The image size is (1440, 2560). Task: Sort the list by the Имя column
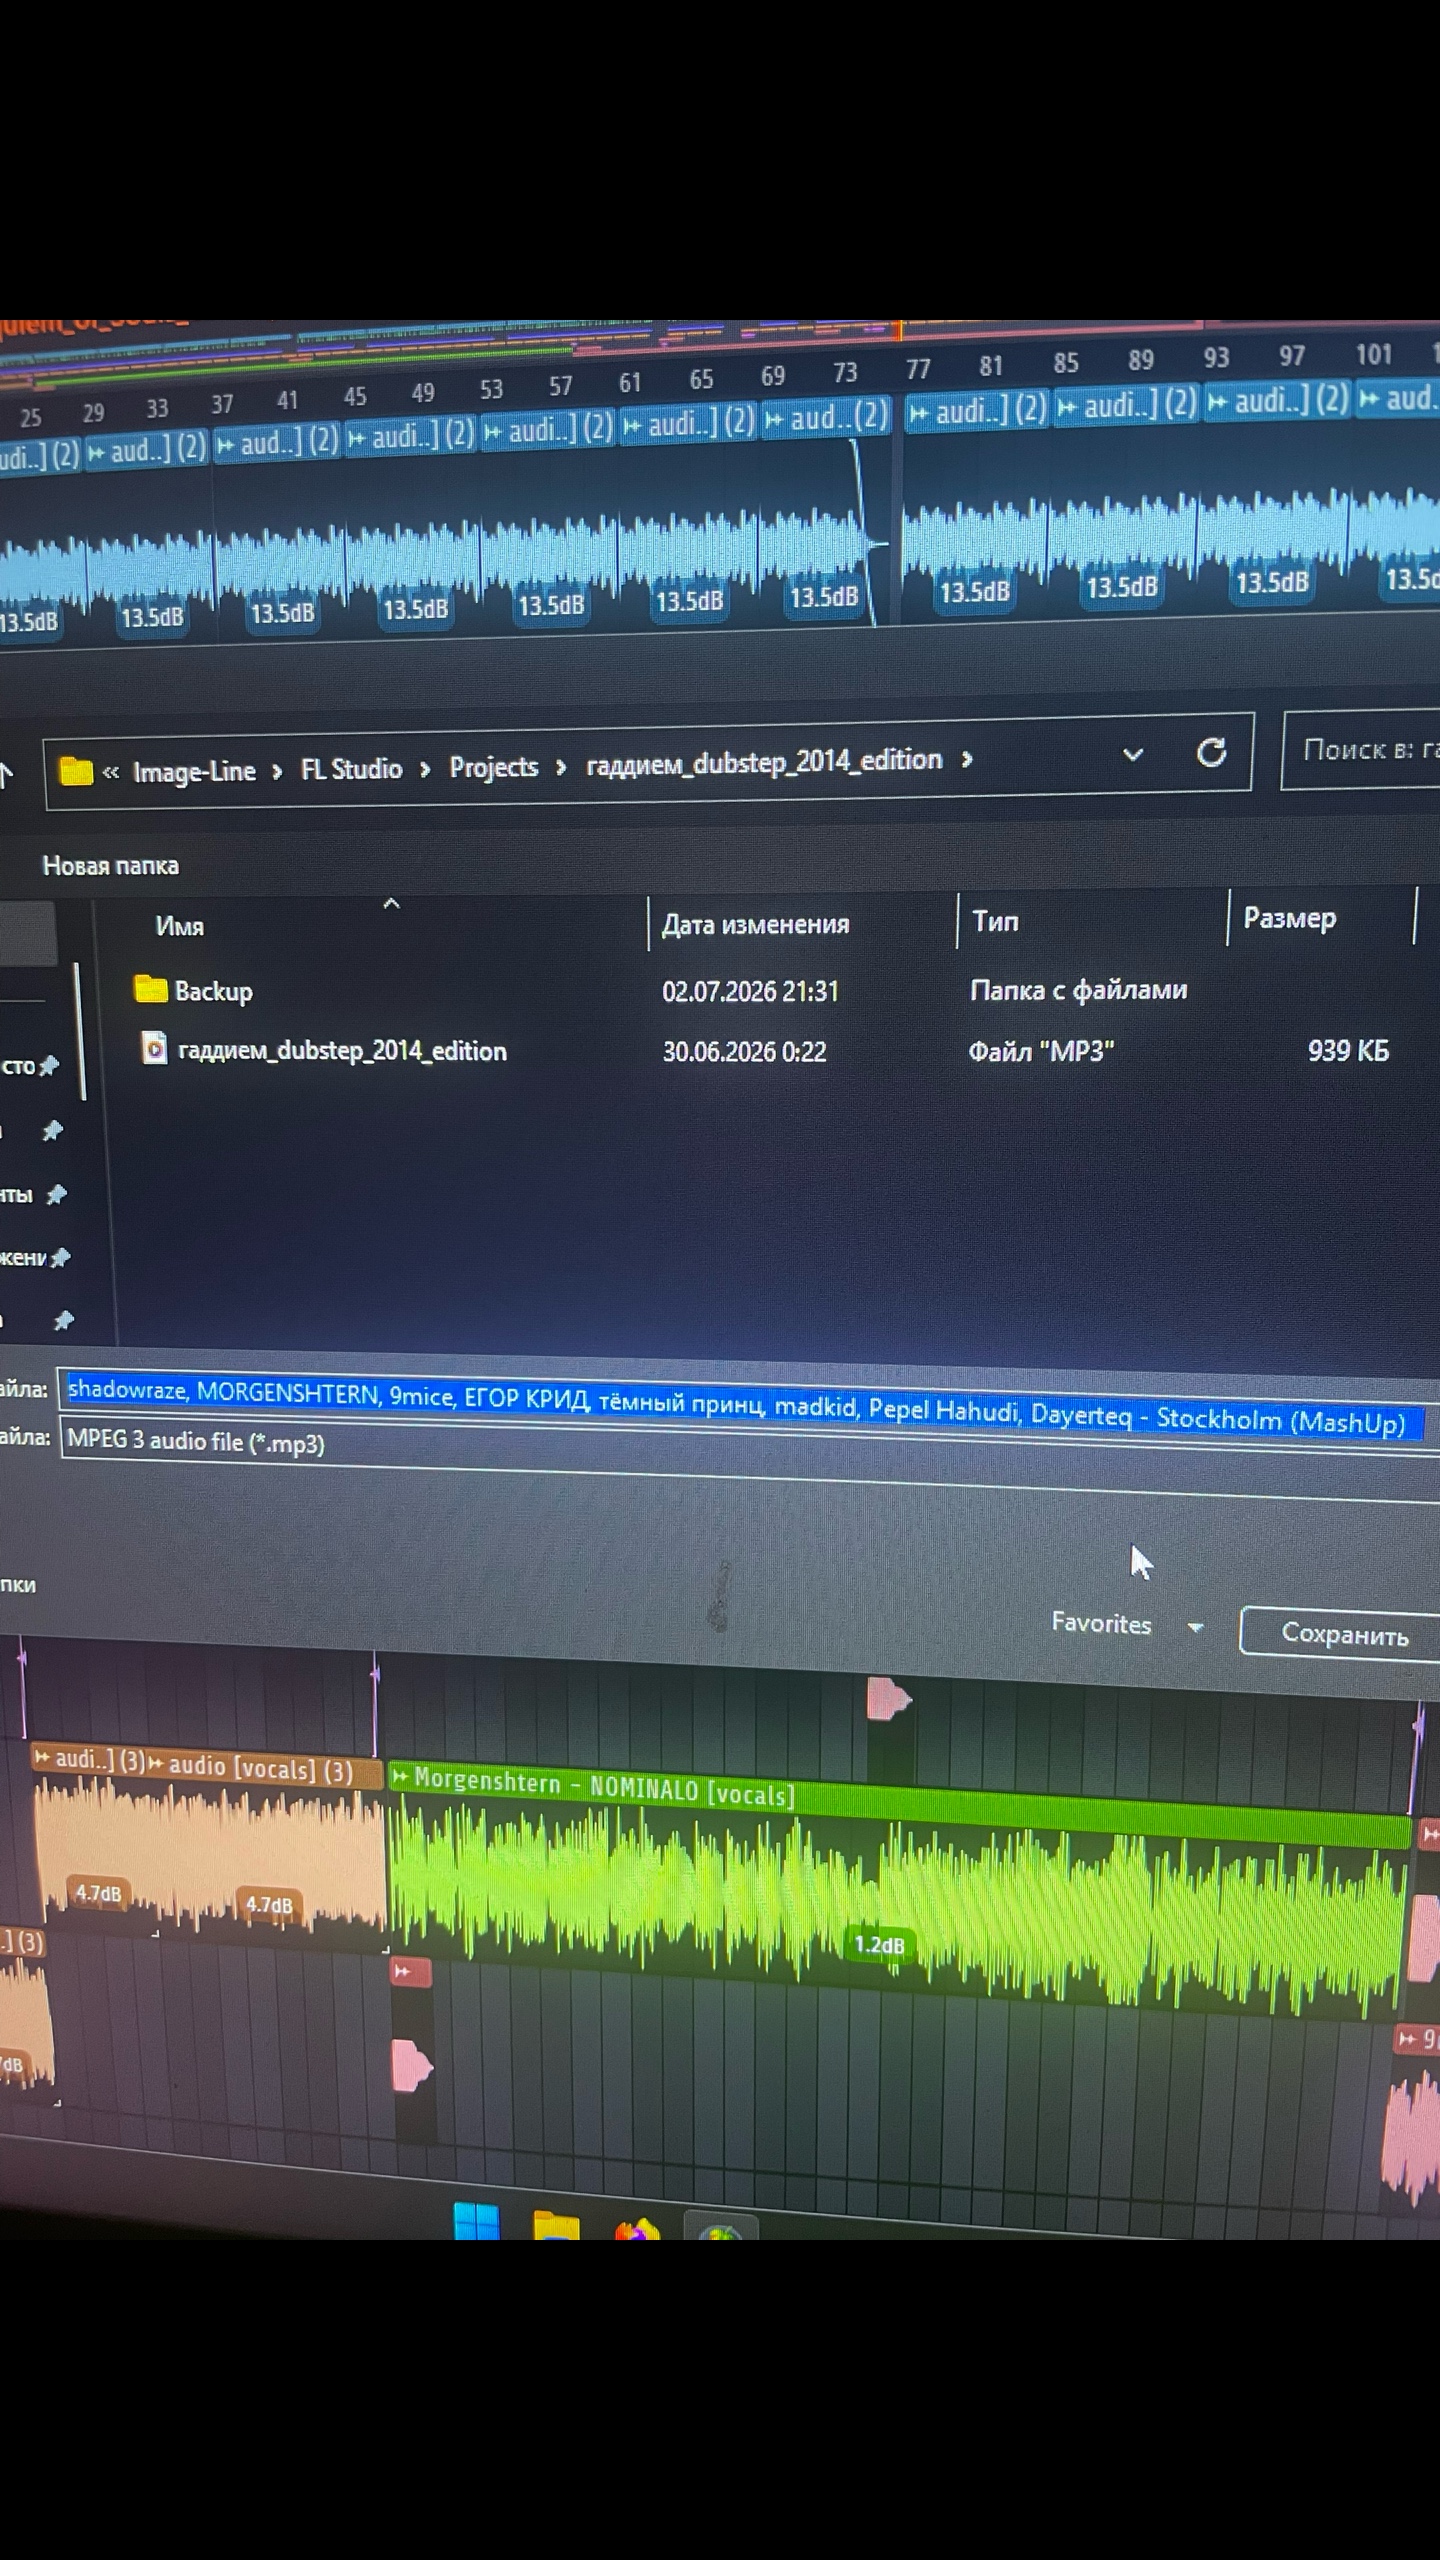tap(180, 926)
